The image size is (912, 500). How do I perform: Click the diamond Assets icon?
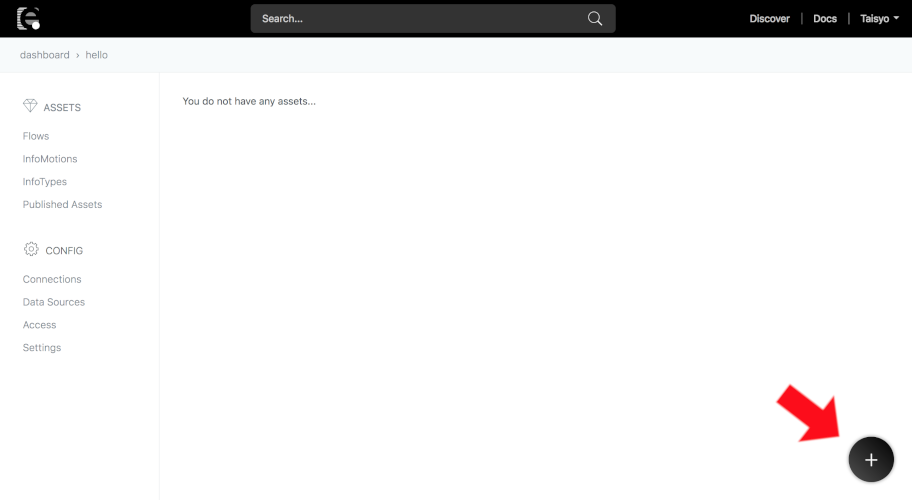coord(30,106)
